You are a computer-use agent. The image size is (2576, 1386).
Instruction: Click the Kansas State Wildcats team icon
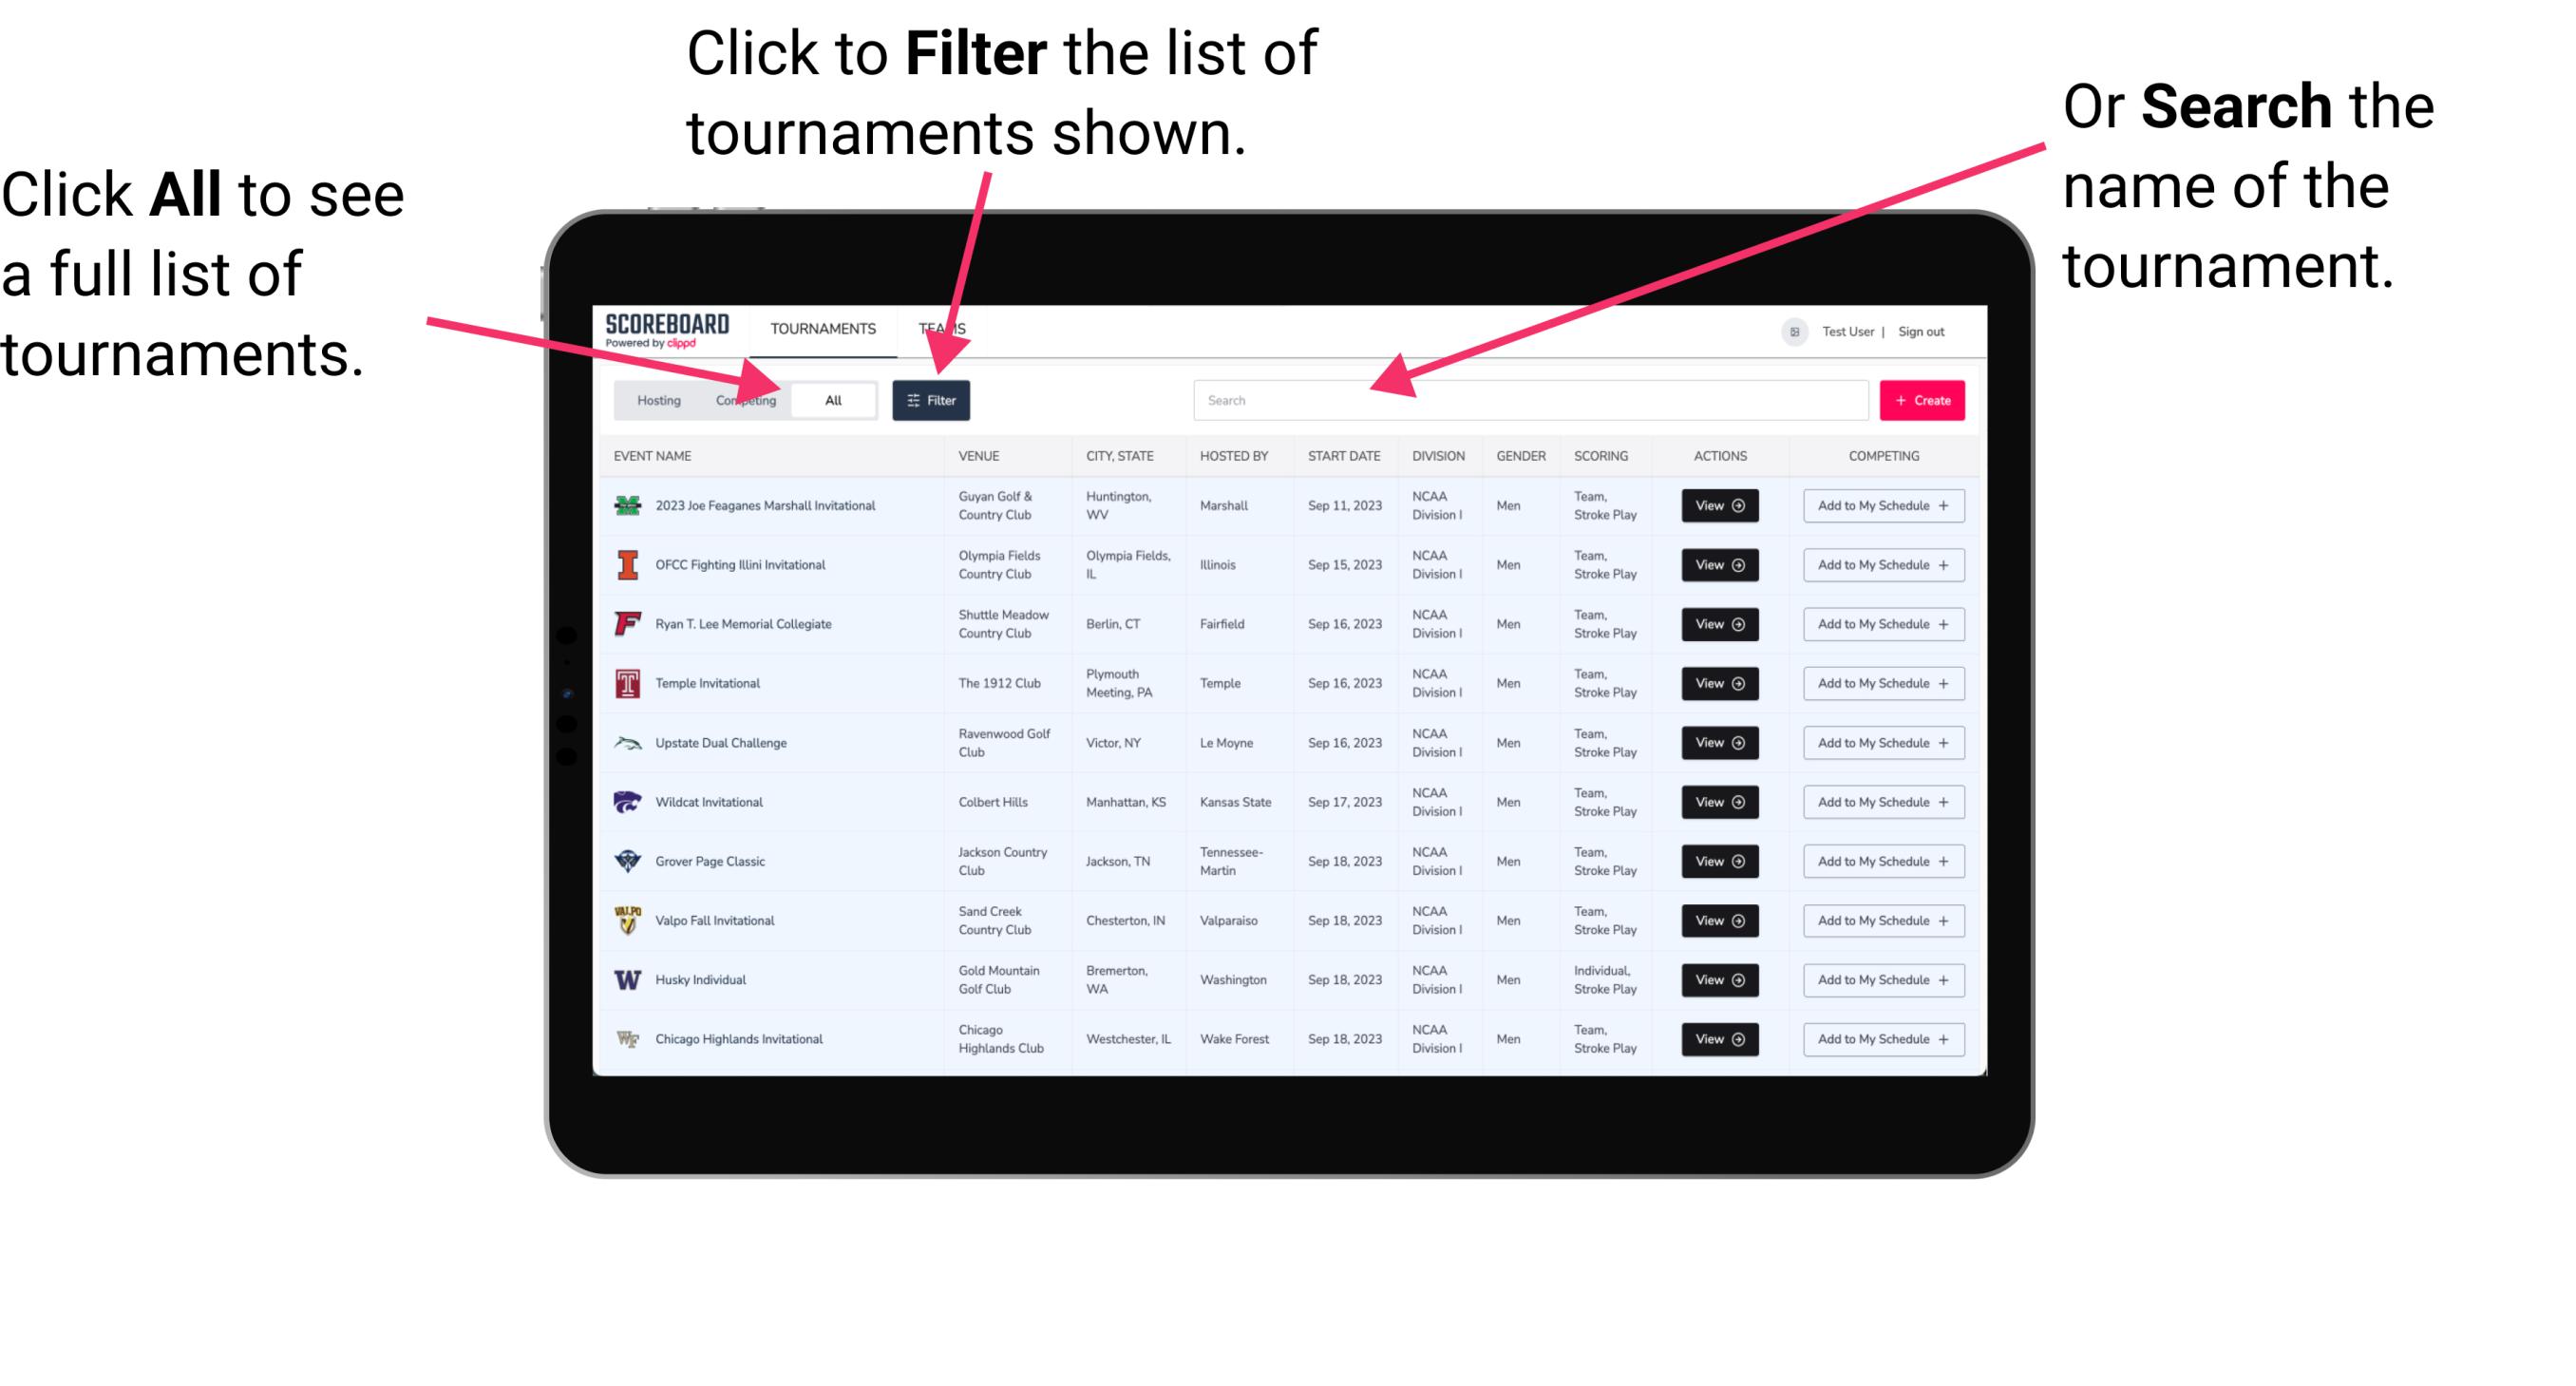[626, 802]
